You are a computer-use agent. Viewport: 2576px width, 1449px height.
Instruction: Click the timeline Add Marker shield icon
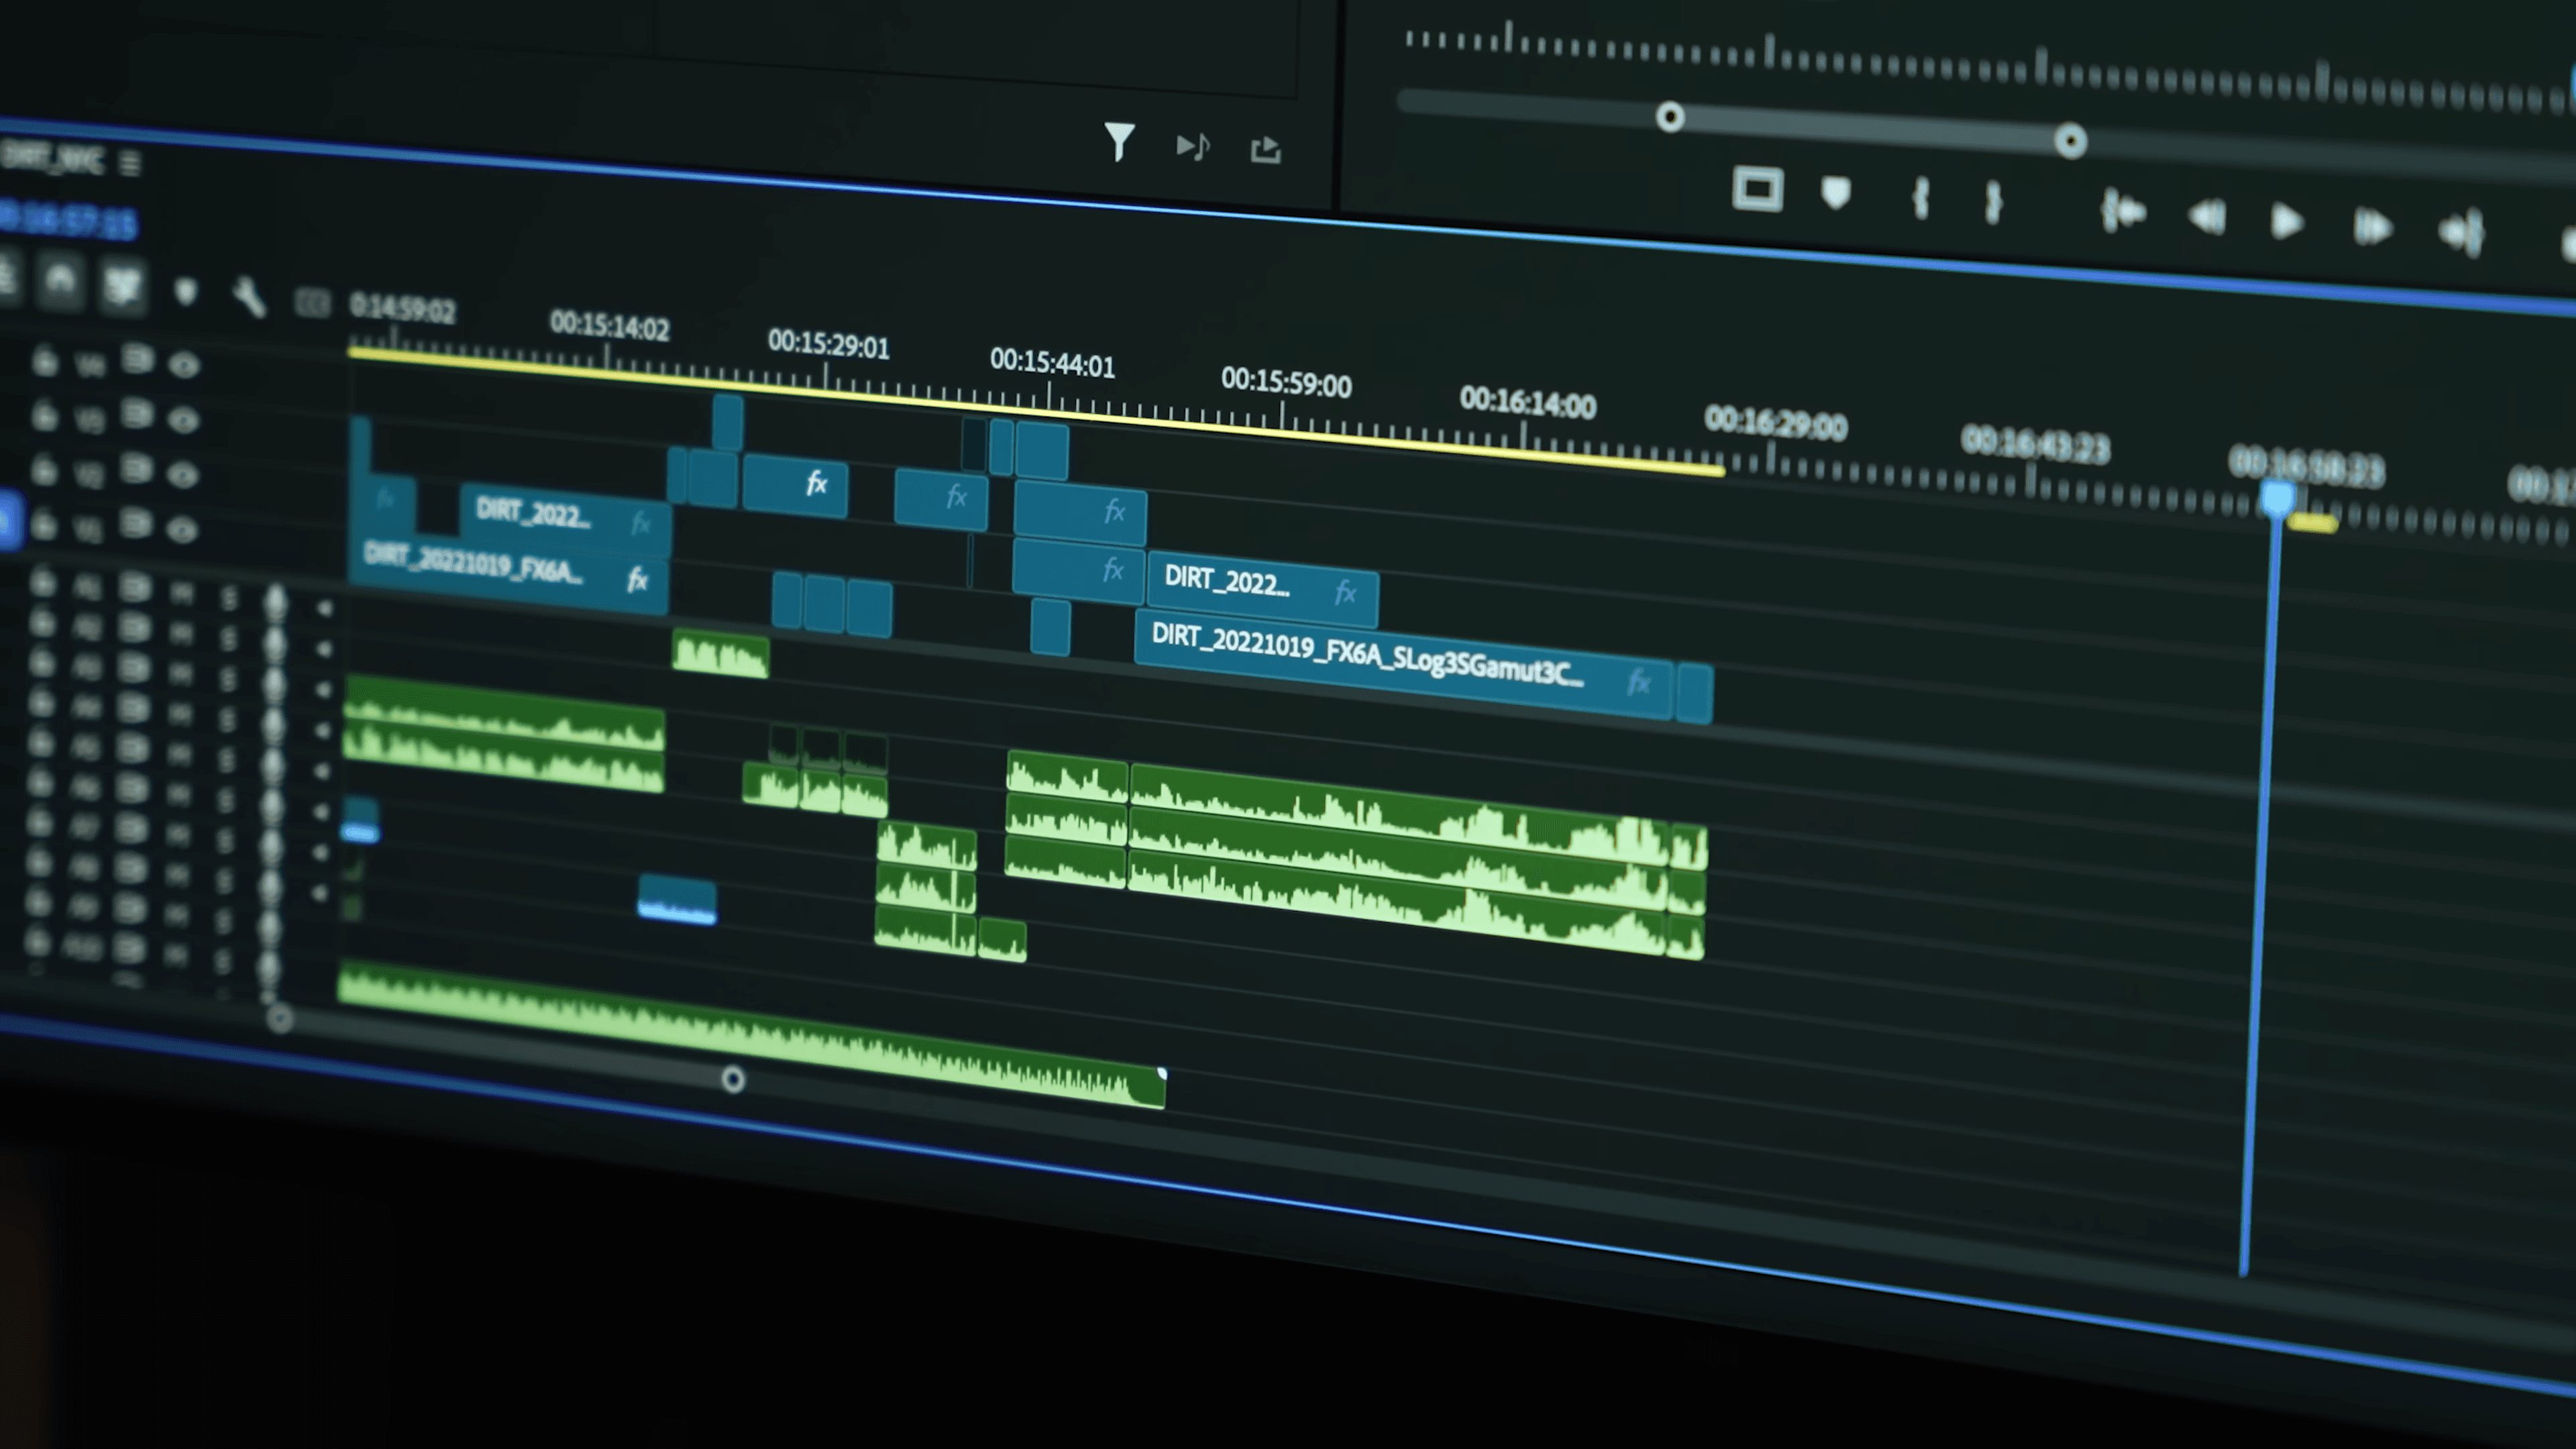coord(186,292)
